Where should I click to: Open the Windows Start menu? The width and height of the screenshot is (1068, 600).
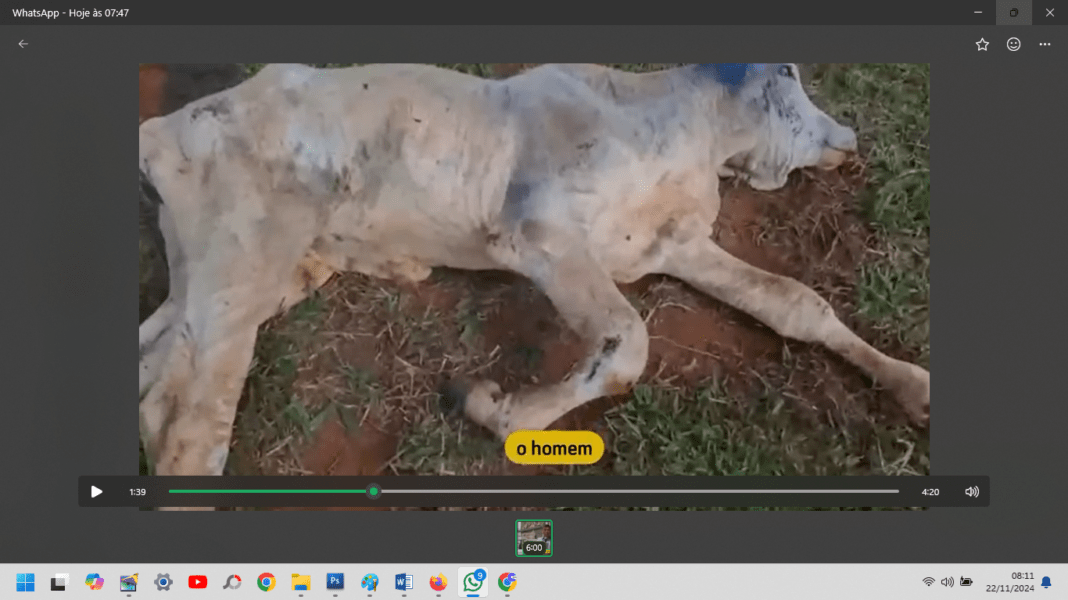point(25,582)
